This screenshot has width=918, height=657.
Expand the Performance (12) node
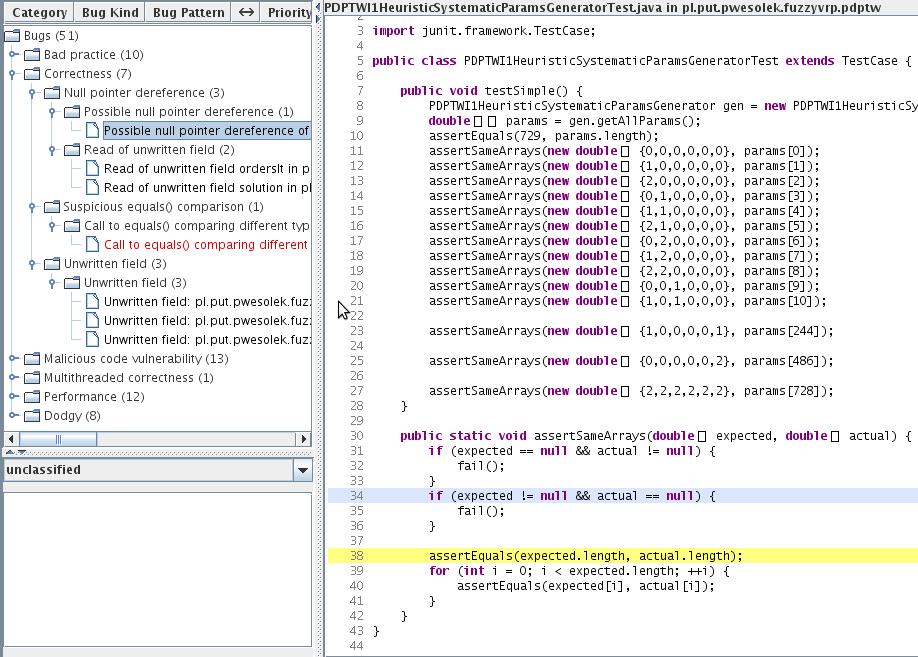[x=13, y=396]
